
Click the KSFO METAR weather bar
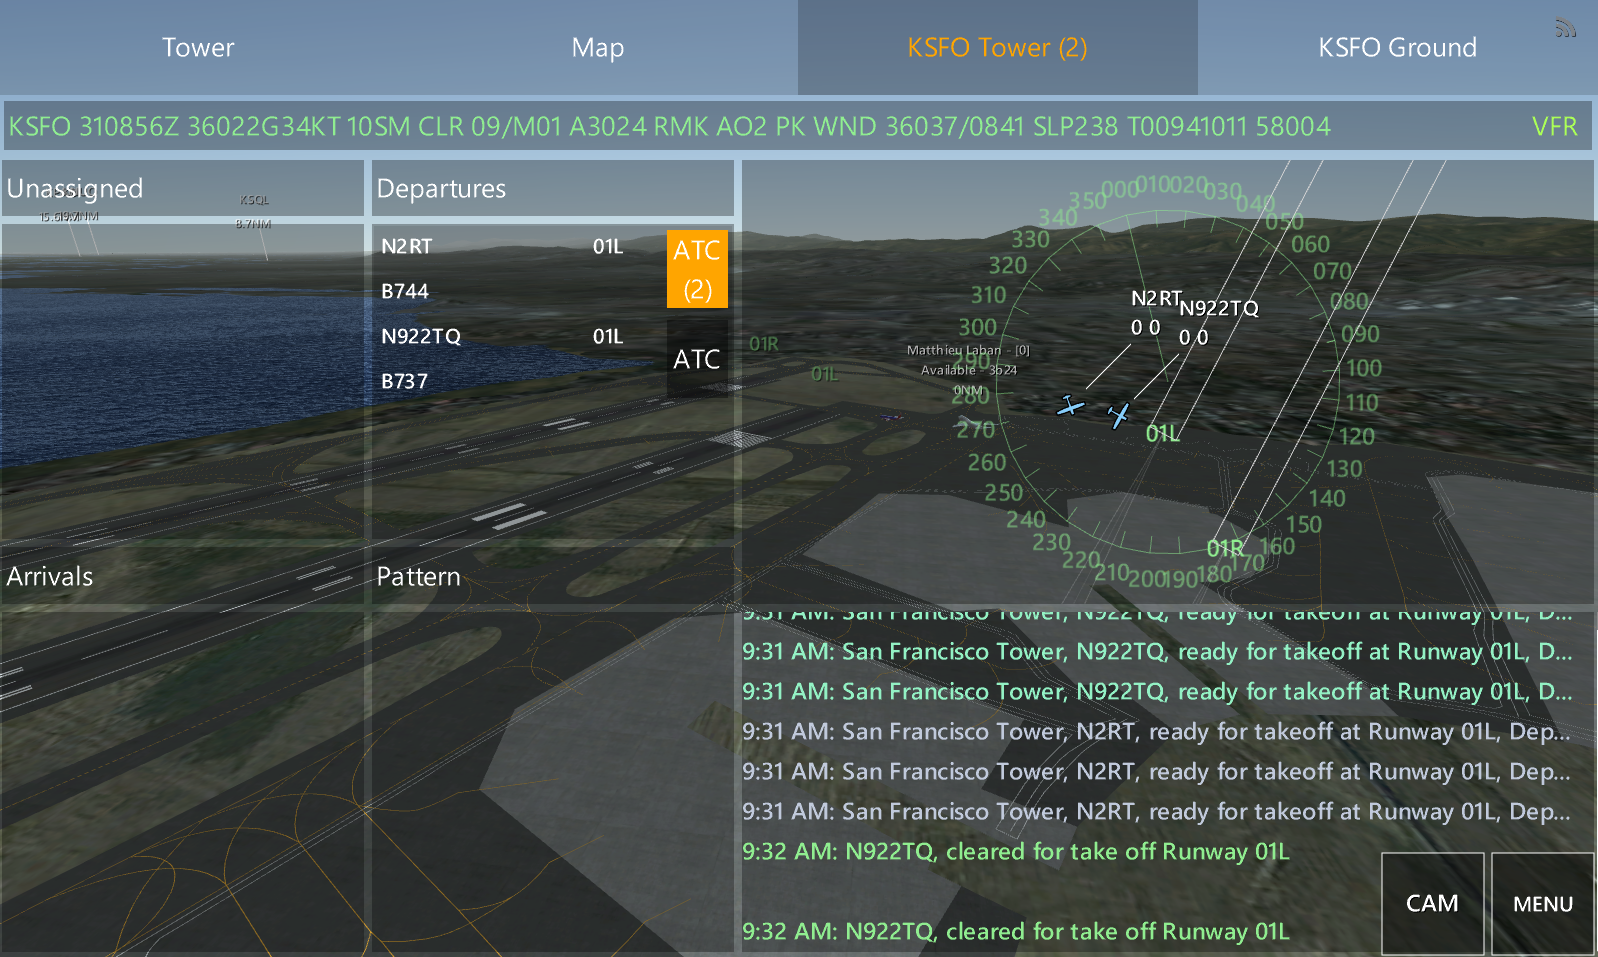pos(797,126)
